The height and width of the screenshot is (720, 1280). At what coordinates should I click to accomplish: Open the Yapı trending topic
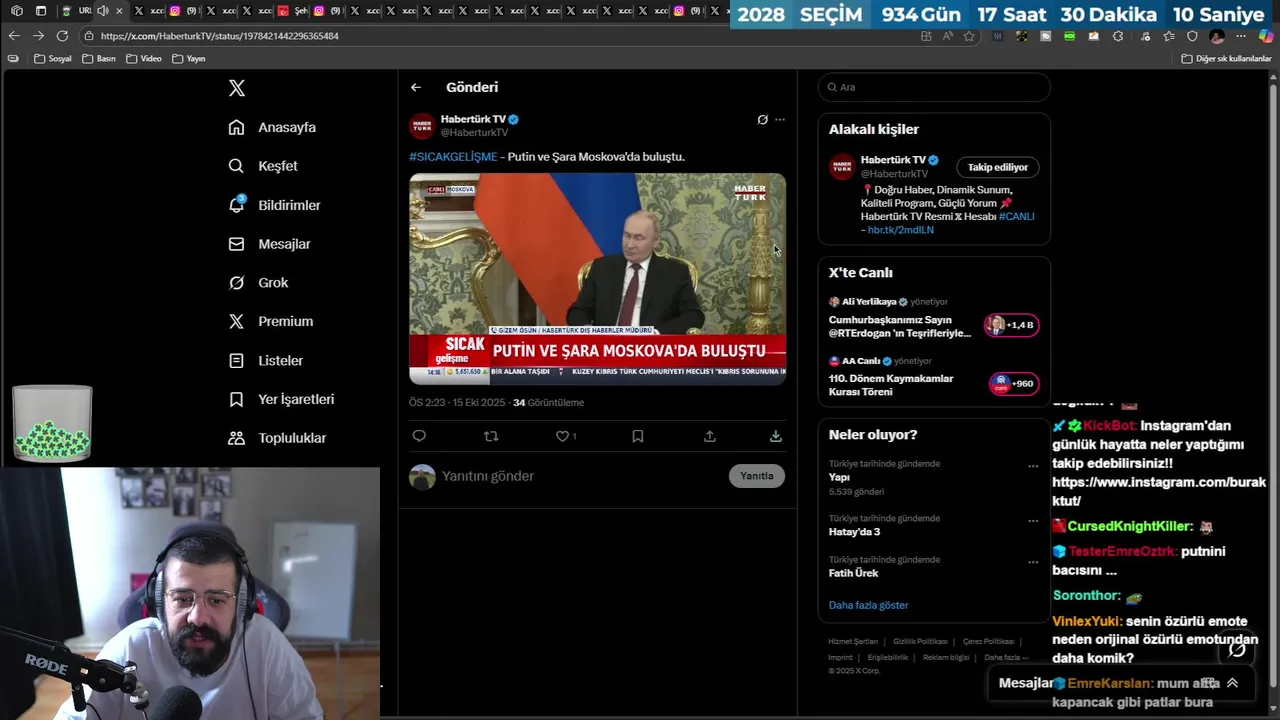click(x=839, y=477)
